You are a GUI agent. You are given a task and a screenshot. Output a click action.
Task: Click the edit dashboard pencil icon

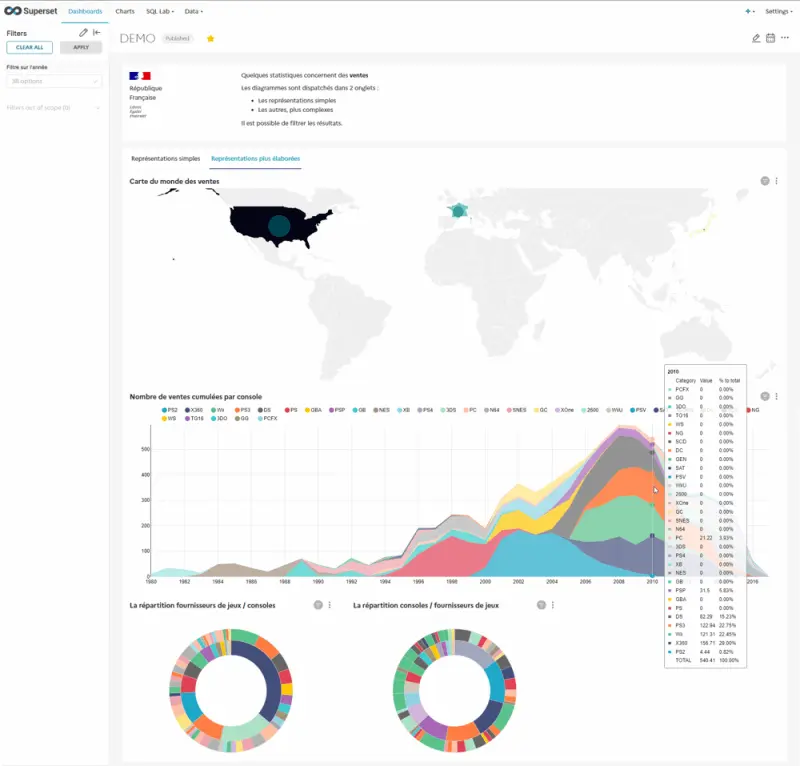click(756, 38)
